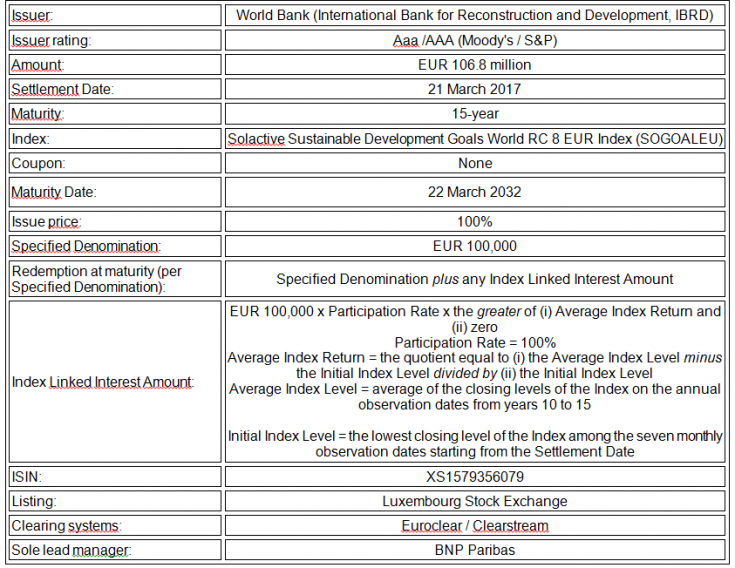
Task: Select the 'Euroclear / Clearstream' value
Action: pos(475,526)
